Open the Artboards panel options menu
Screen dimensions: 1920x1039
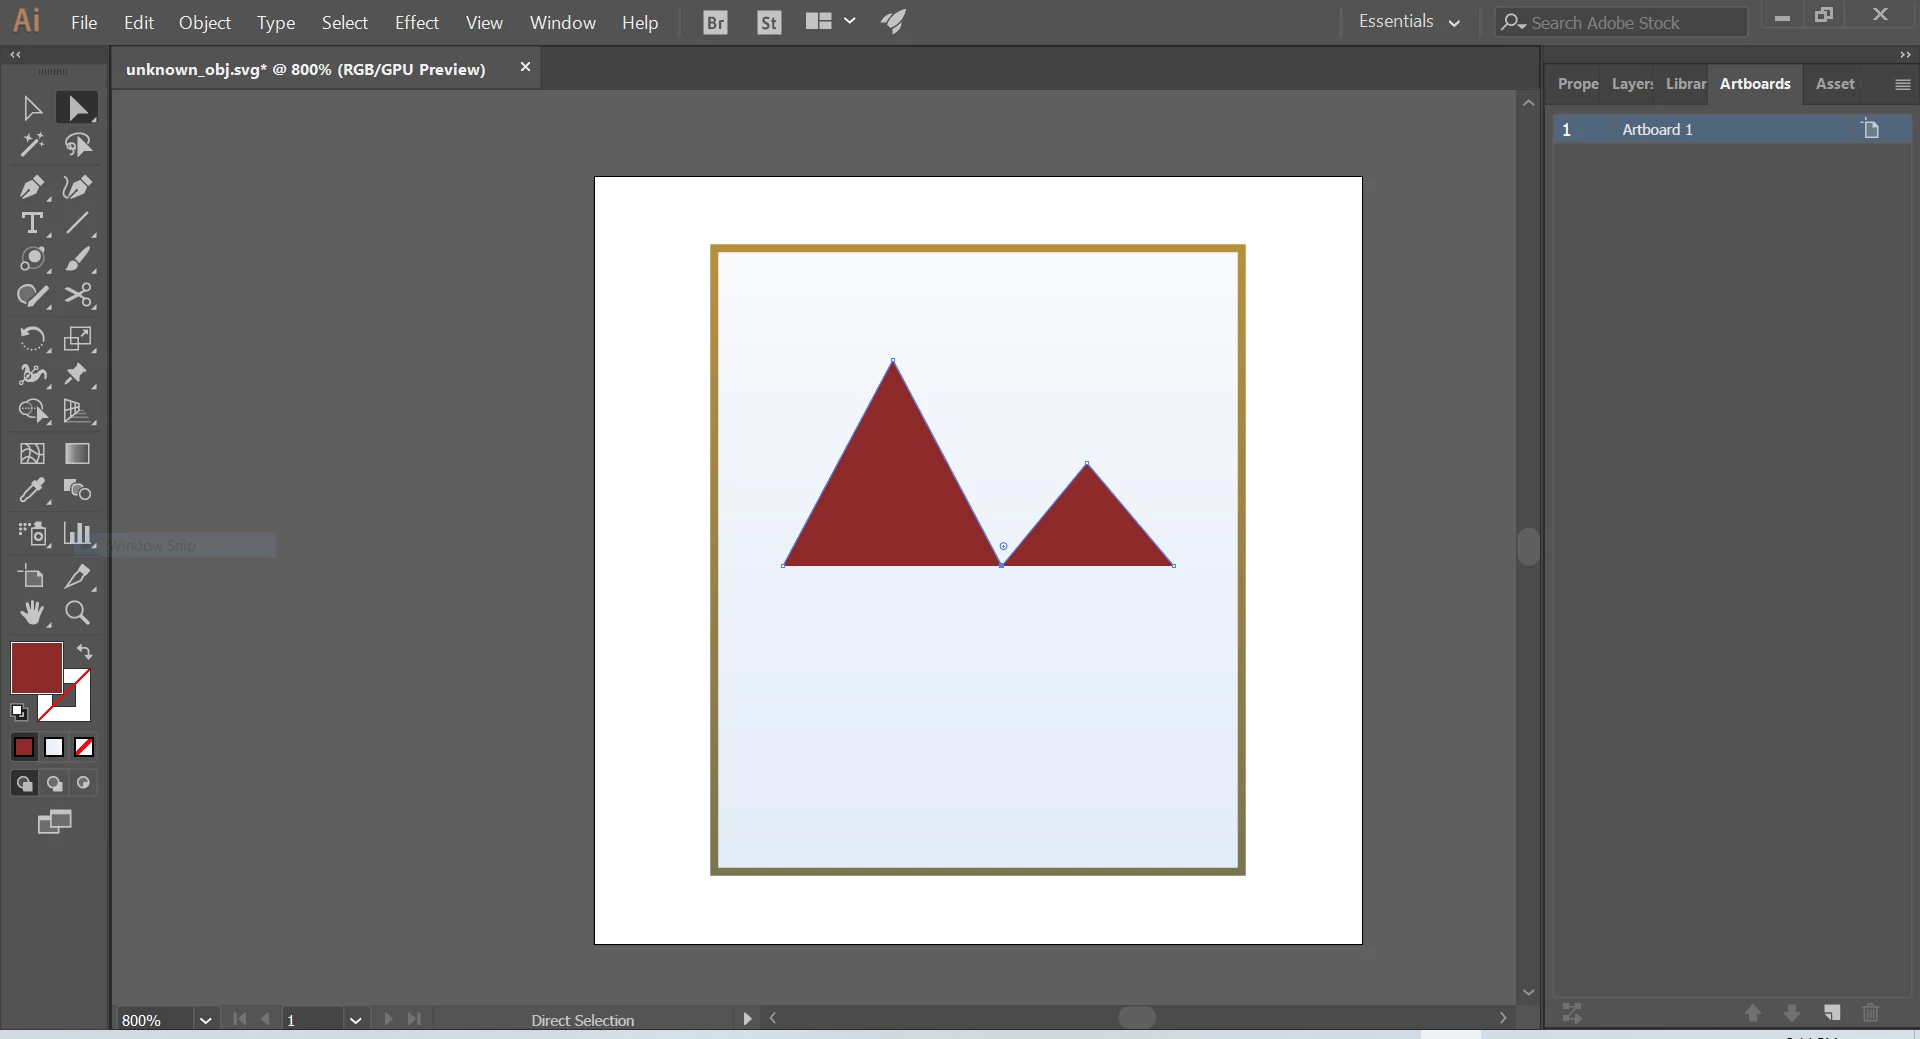click(1902, 85)
